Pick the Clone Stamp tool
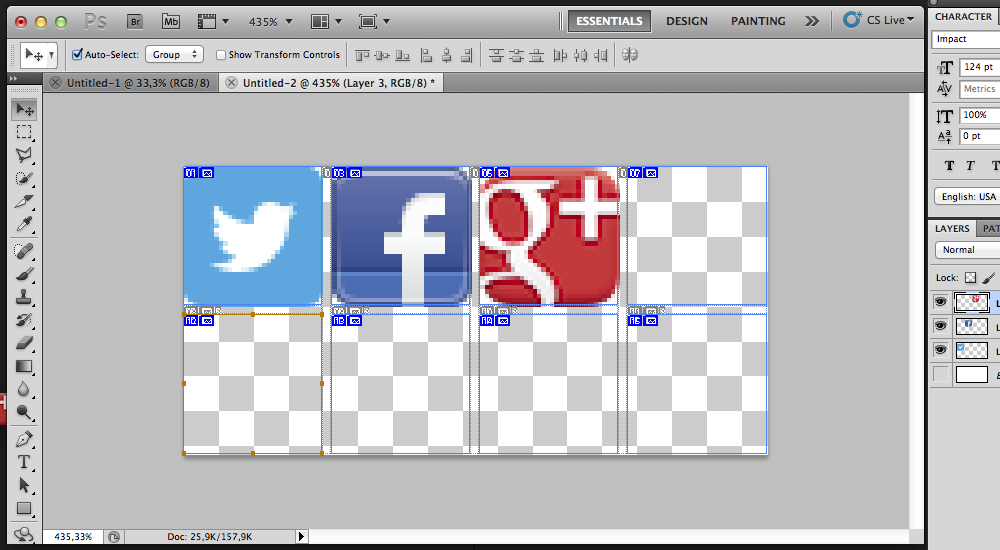Viewport: 1000px width, 550px height. (x=24, y=297)
